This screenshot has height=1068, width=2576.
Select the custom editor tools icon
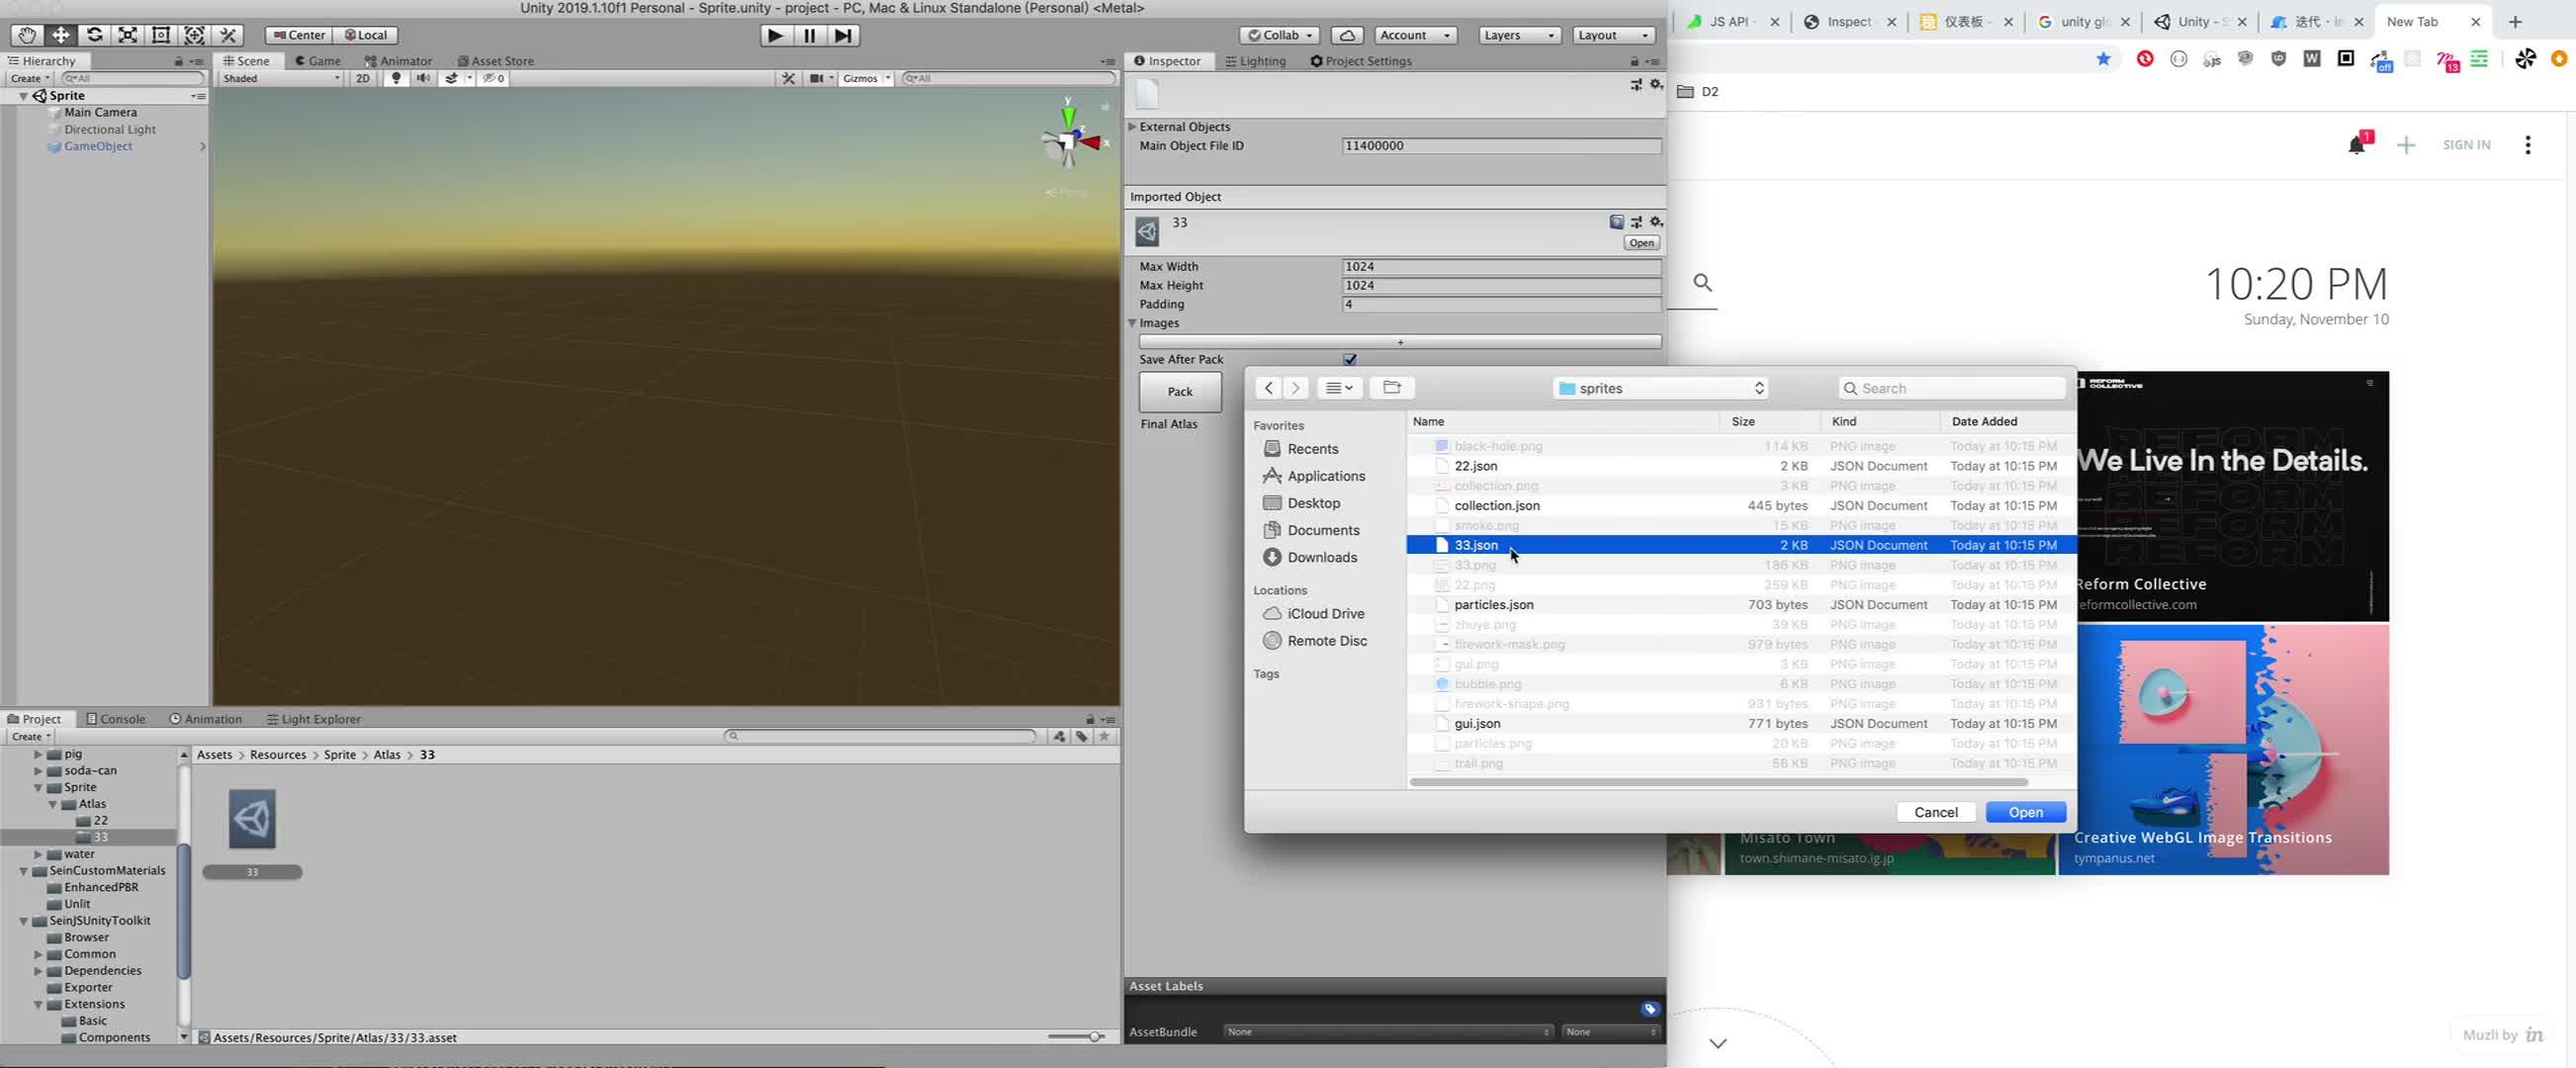pyautogui.click(x=228, y=35)
